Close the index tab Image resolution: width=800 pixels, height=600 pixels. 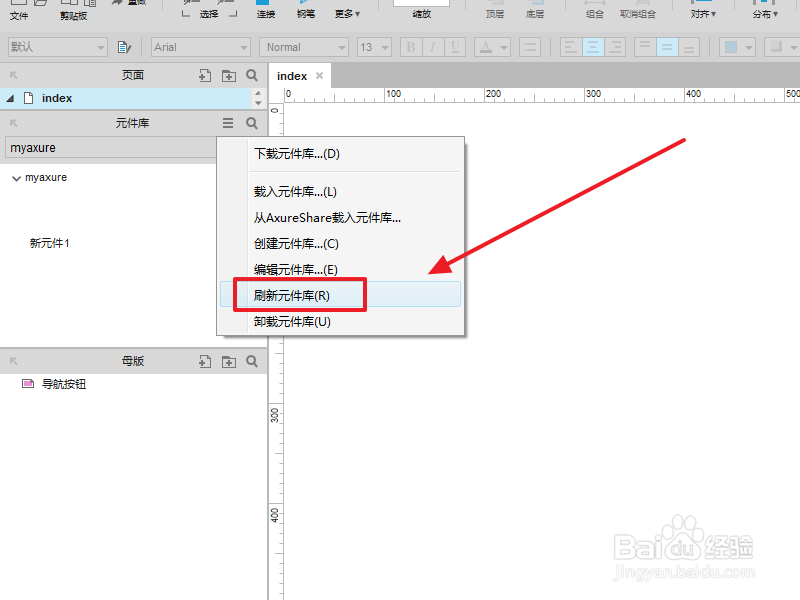[319, 76]
